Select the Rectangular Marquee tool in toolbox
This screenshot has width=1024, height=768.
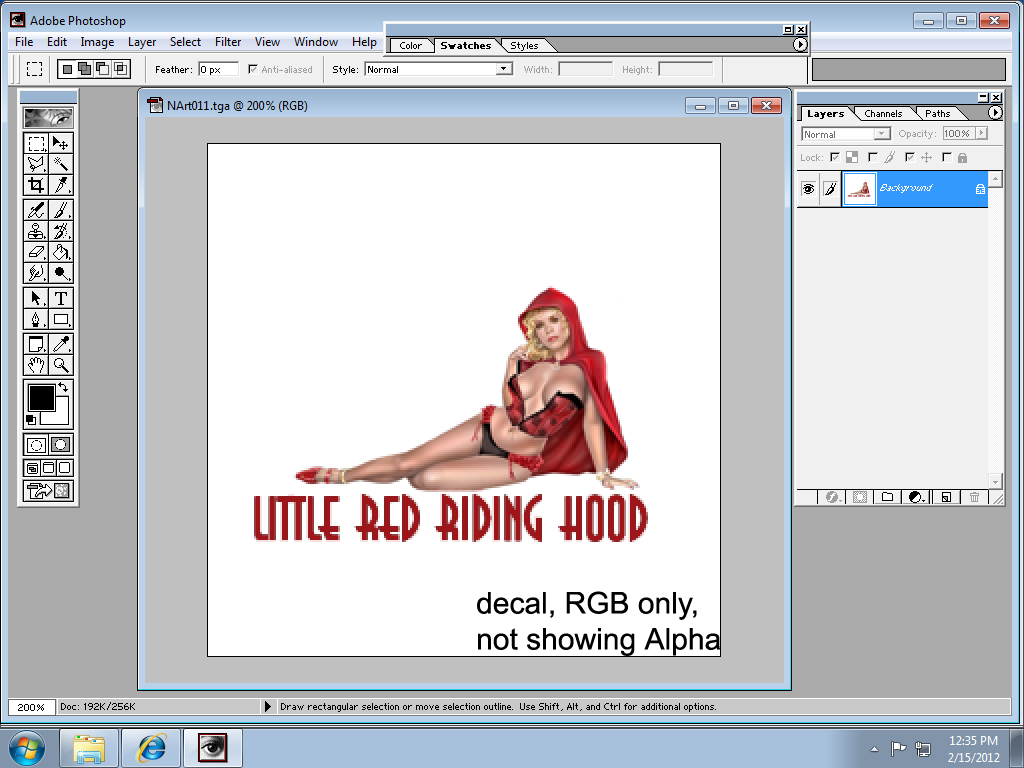36,143
